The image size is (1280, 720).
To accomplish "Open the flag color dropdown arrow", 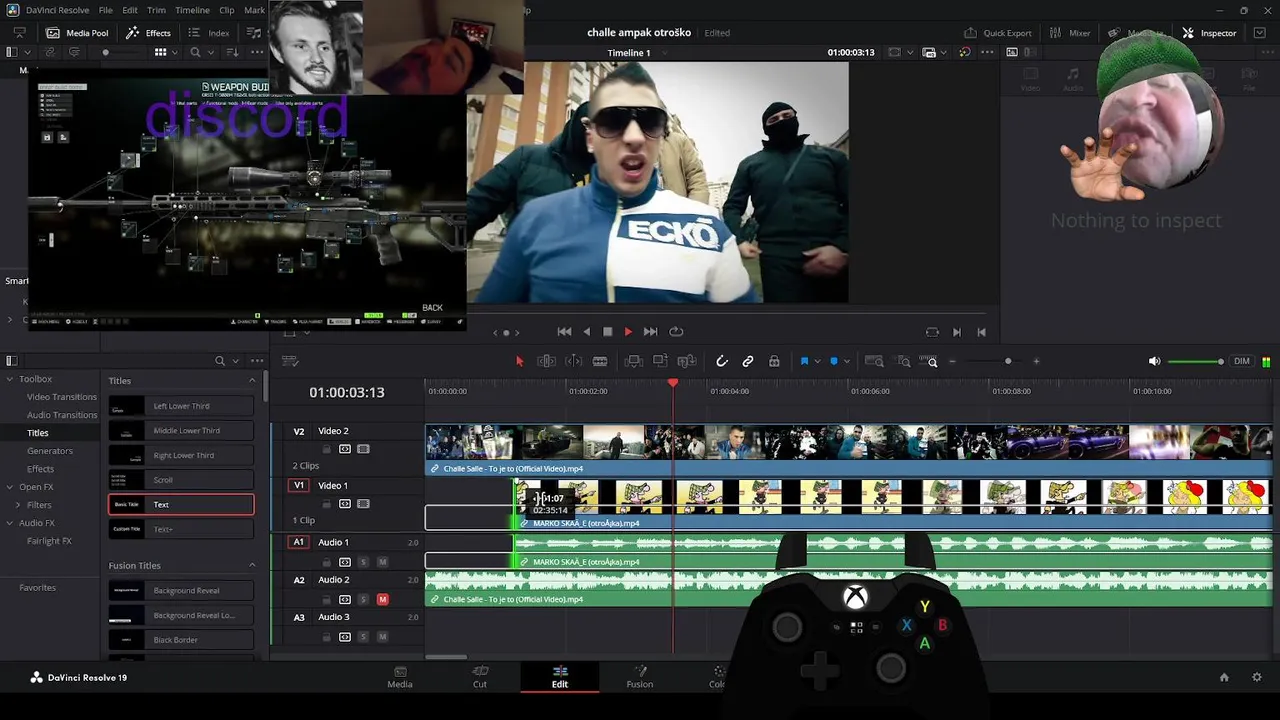I will click(817, 361).
